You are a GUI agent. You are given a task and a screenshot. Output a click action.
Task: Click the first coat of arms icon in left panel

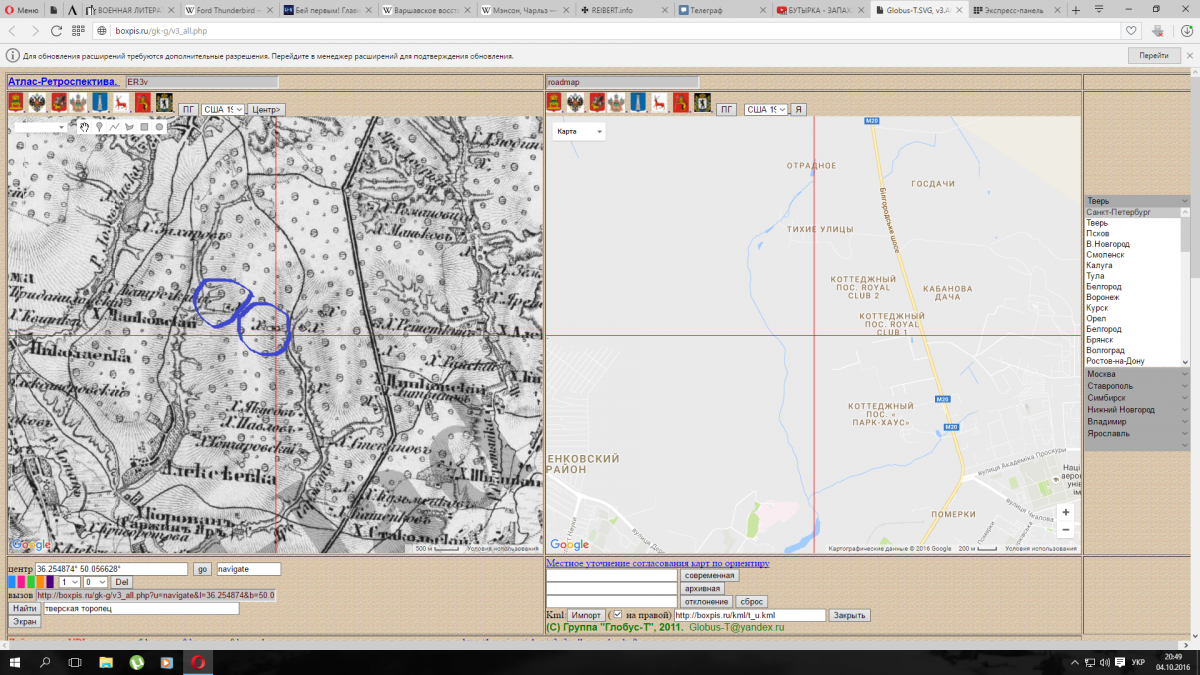(17, 102)
